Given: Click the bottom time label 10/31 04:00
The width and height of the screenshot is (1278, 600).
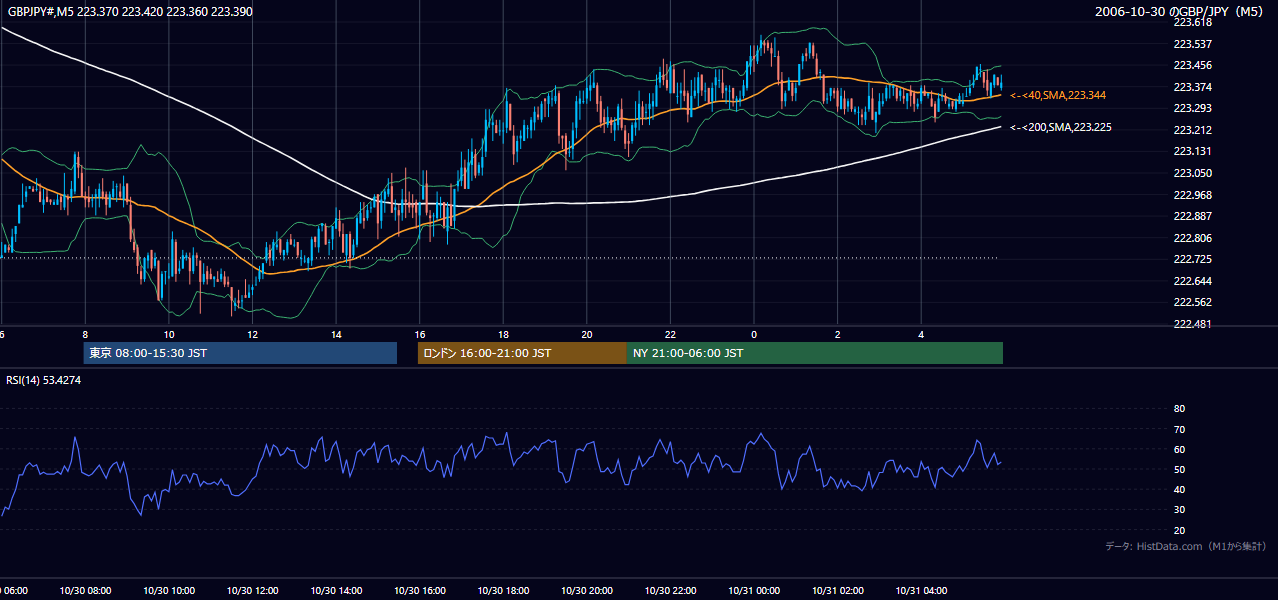Looking at the screenshot, I should point(920,591).
